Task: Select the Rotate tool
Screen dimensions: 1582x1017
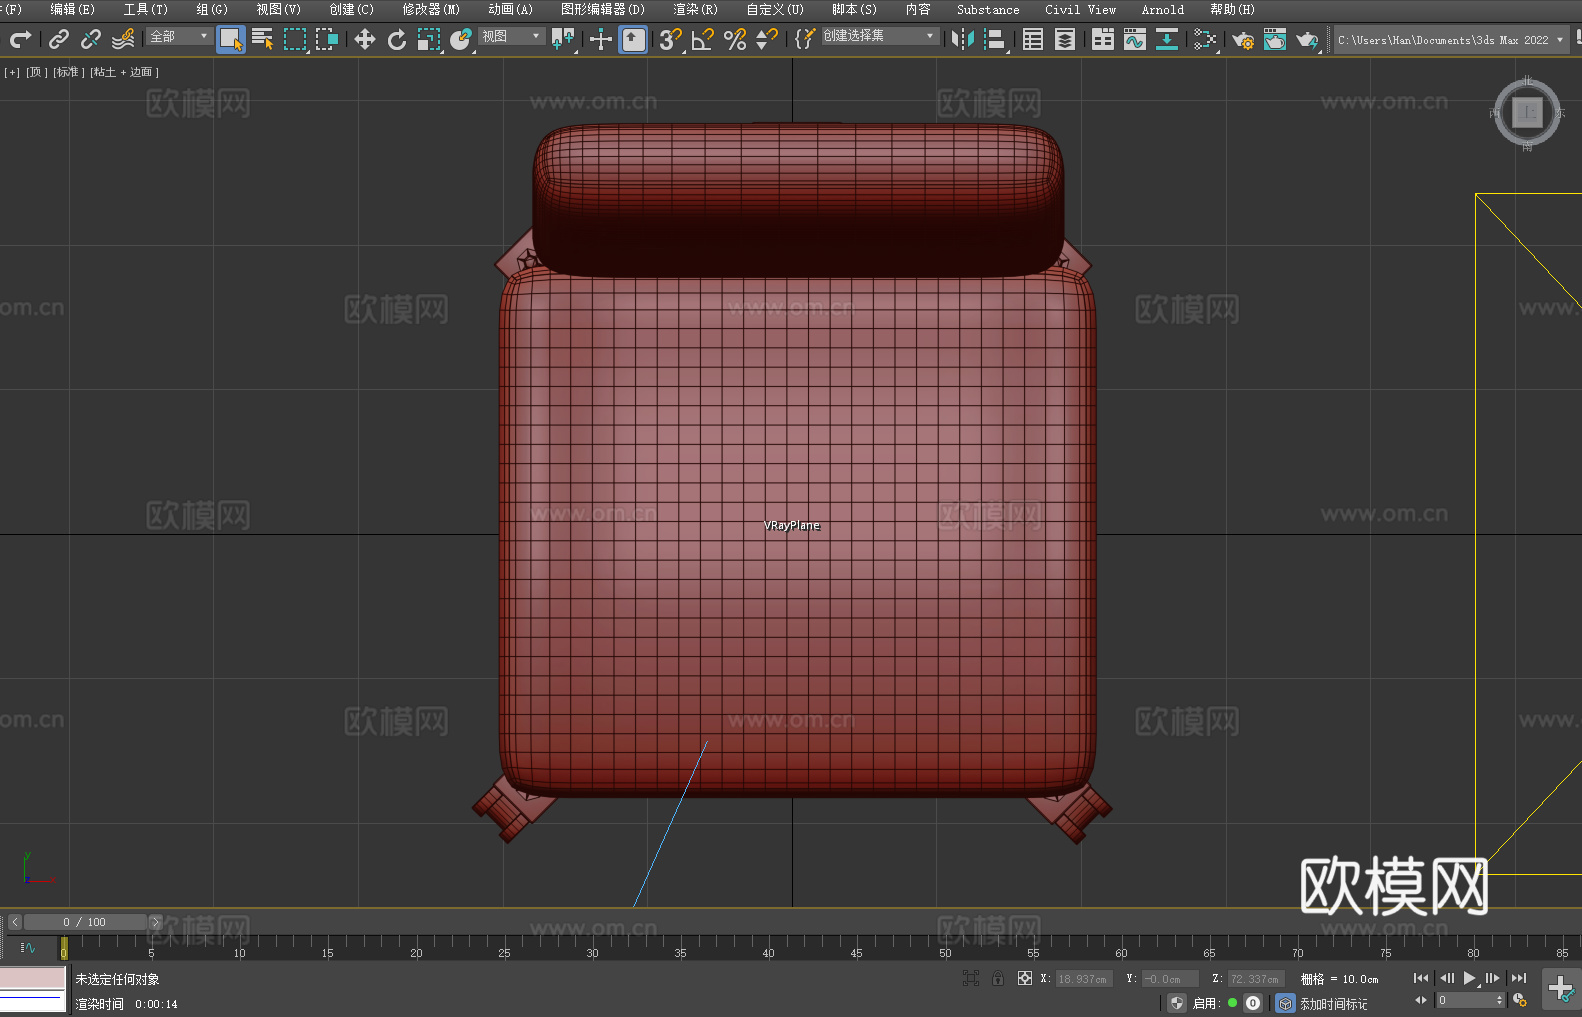Action: pos(397,39)
